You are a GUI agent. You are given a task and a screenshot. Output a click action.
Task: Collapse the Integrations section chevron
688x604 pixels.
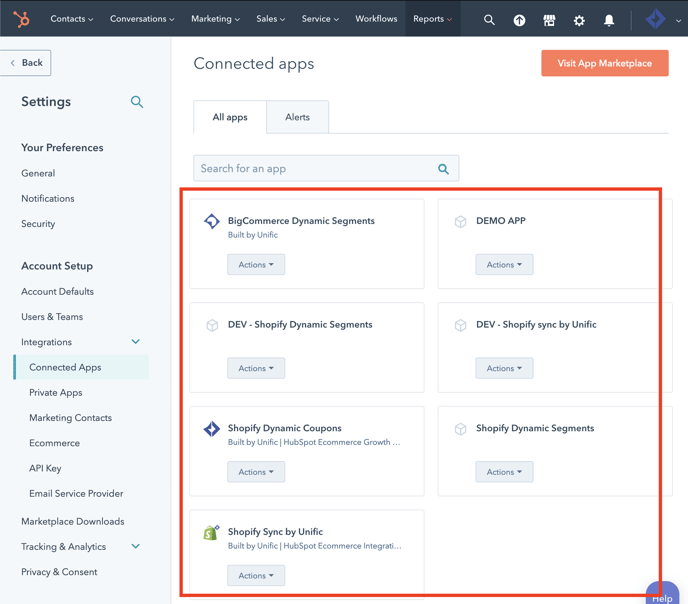pos(136,342)
